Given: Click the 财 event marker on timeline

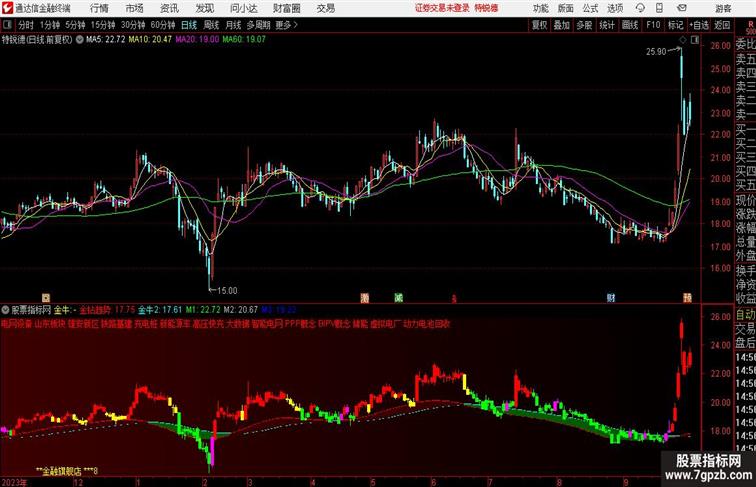Looking at the screenshot, I should click(611, 298).
